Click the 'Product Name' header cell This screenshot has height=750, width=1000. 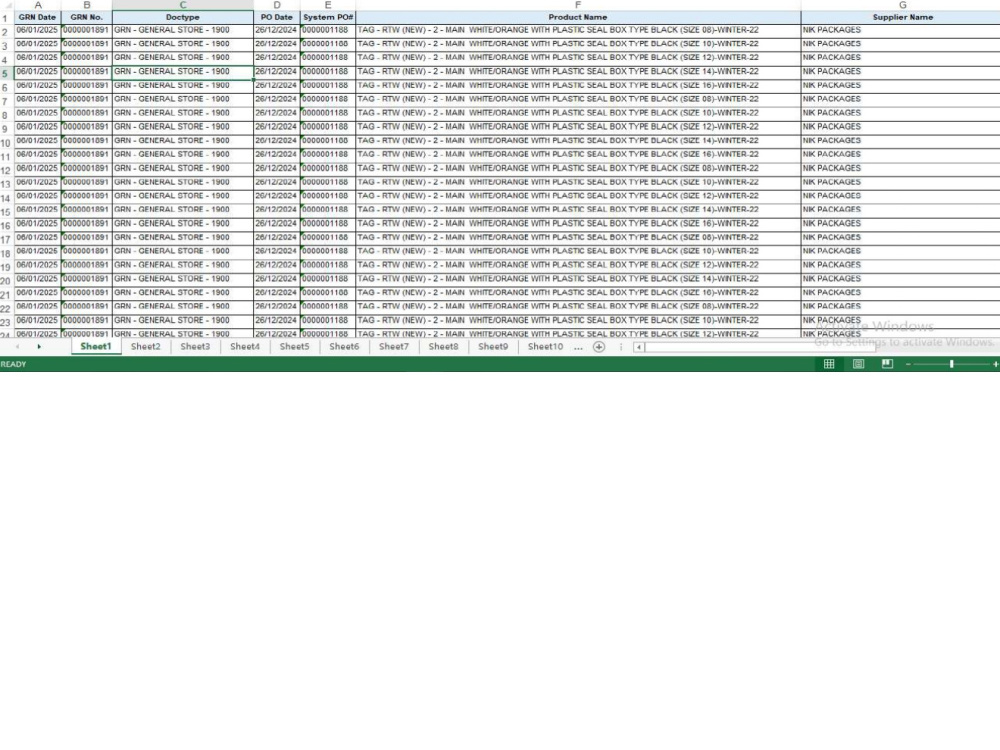pos(578,17)
